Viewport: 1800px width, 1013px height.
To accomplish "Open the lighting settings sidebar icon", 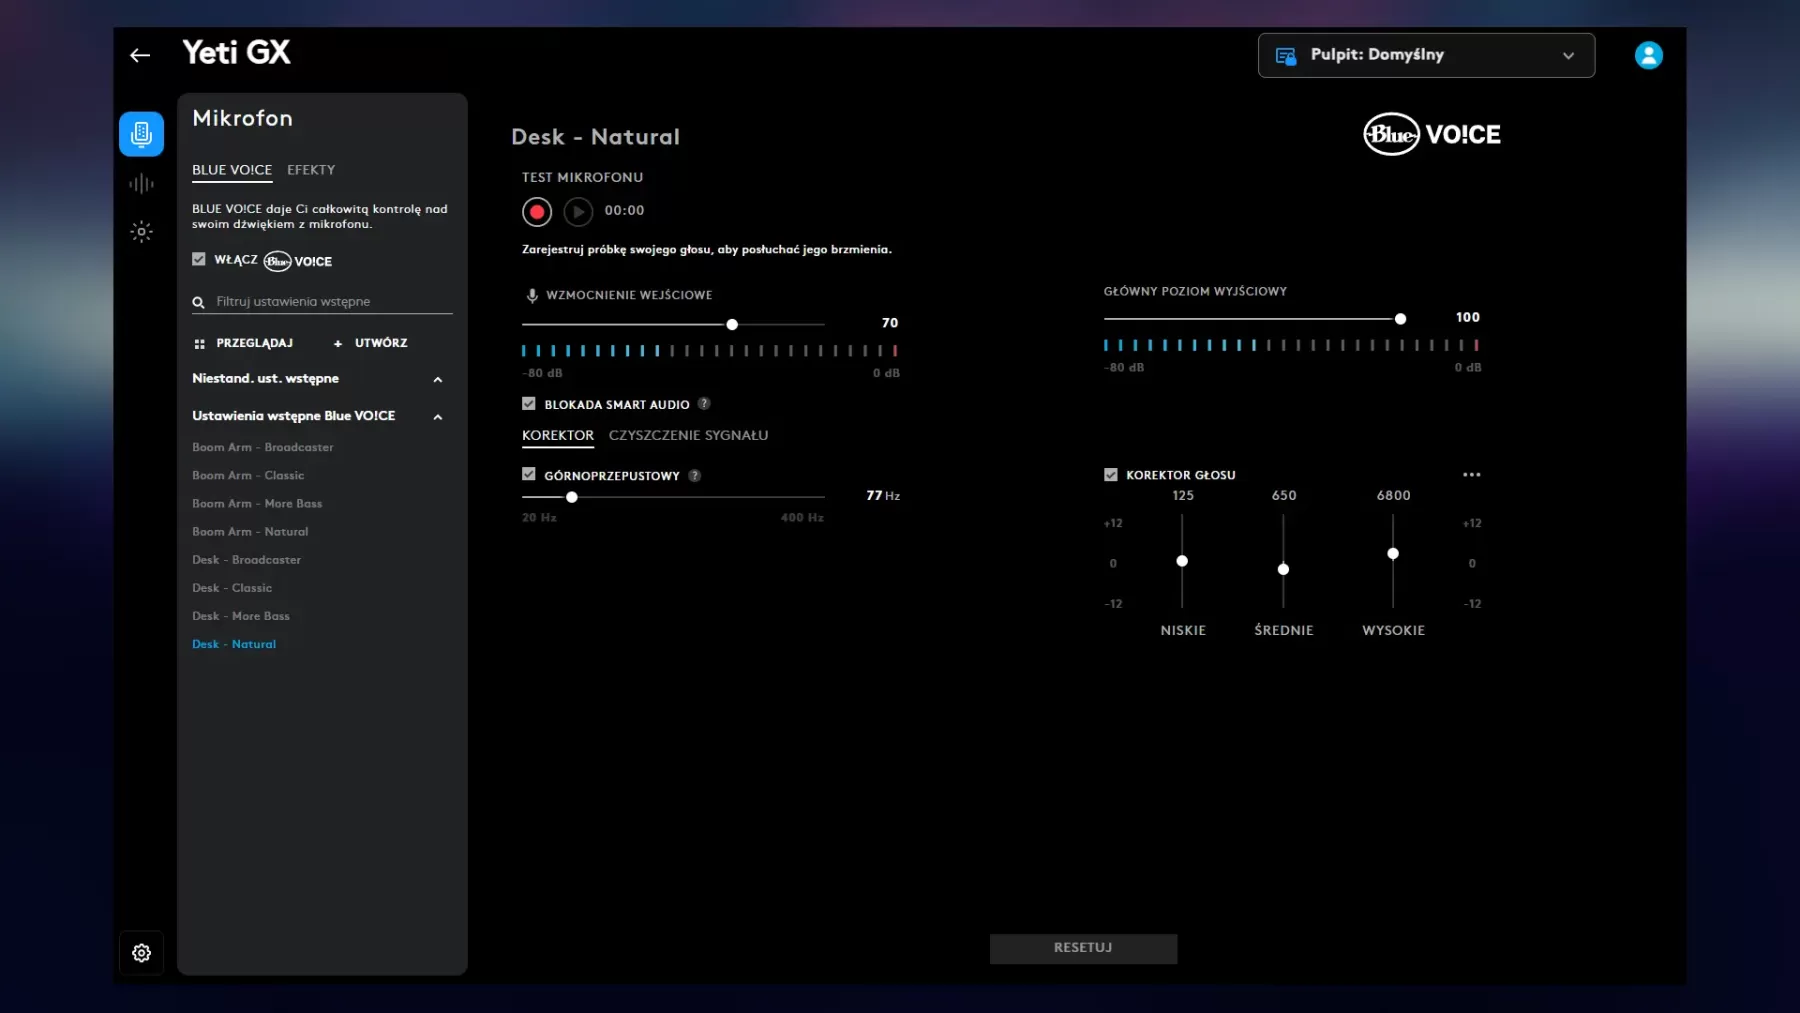I will (x=141, y=232).
